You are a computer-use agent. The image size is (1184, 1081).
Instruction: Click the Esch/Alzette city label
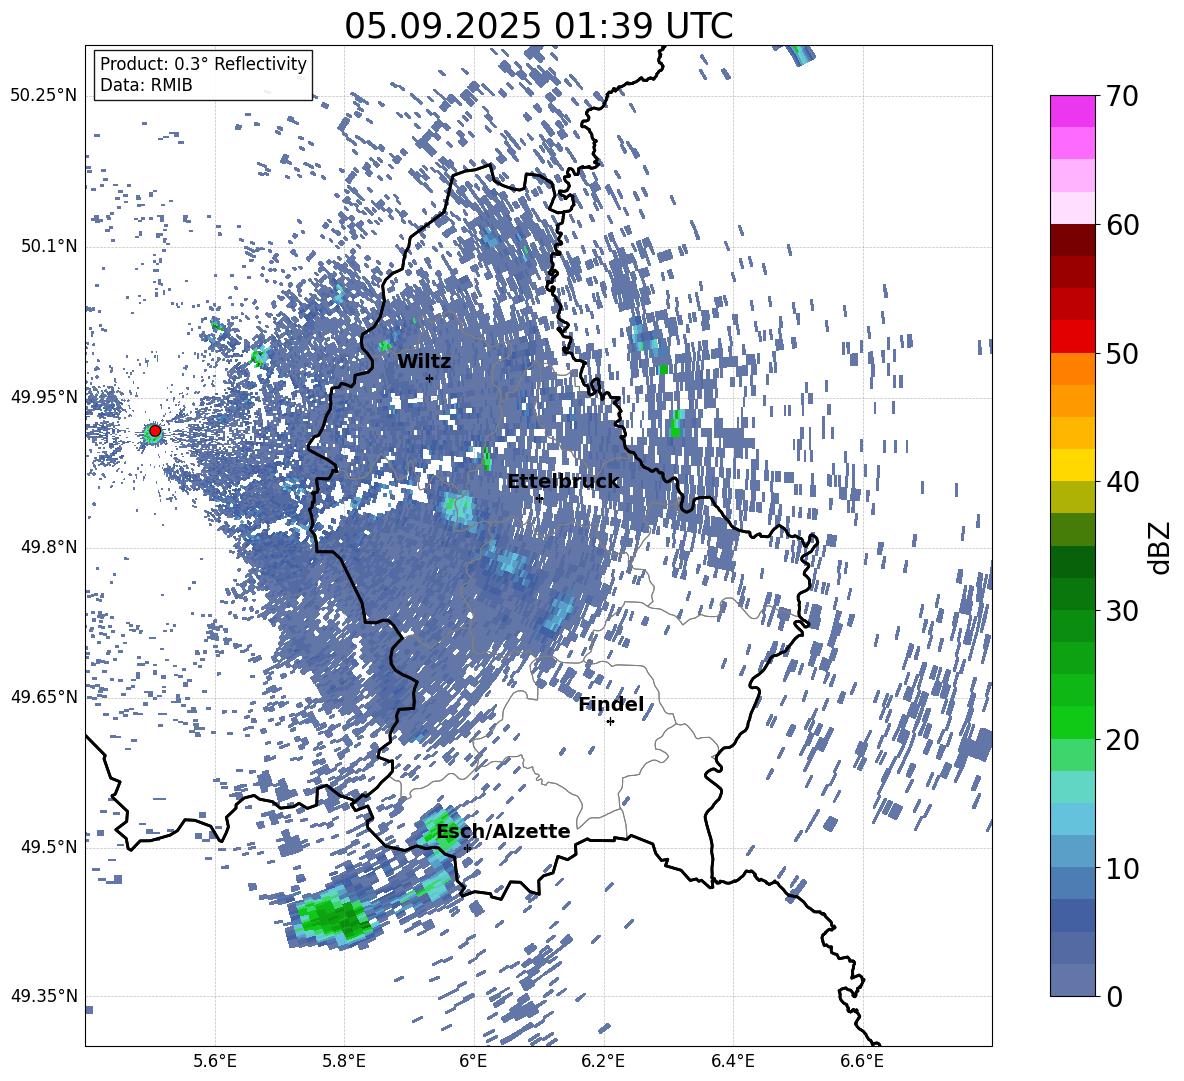point(503,832)
